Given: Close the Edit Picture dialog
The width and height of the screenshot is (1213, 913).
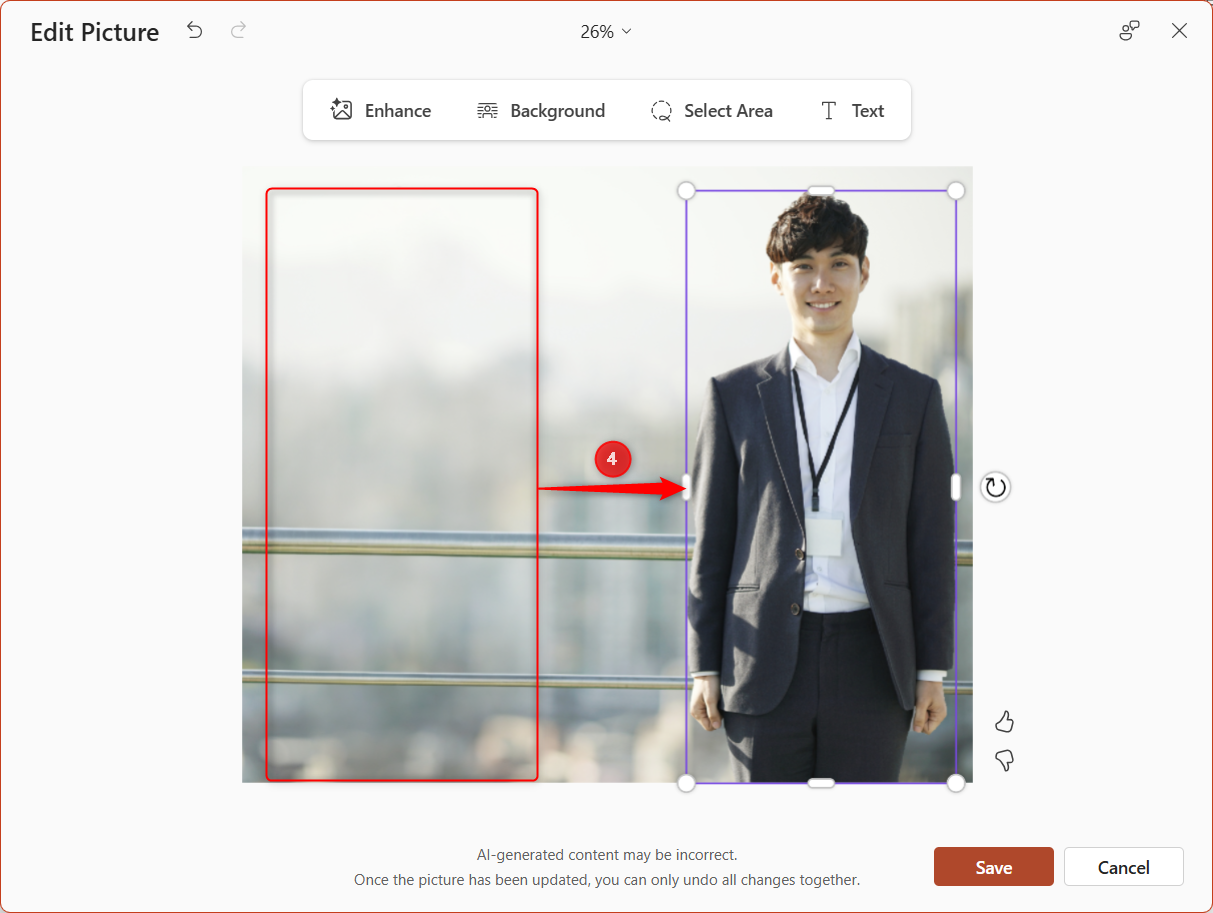Looking at the screenshot, I should (1179, 31).
